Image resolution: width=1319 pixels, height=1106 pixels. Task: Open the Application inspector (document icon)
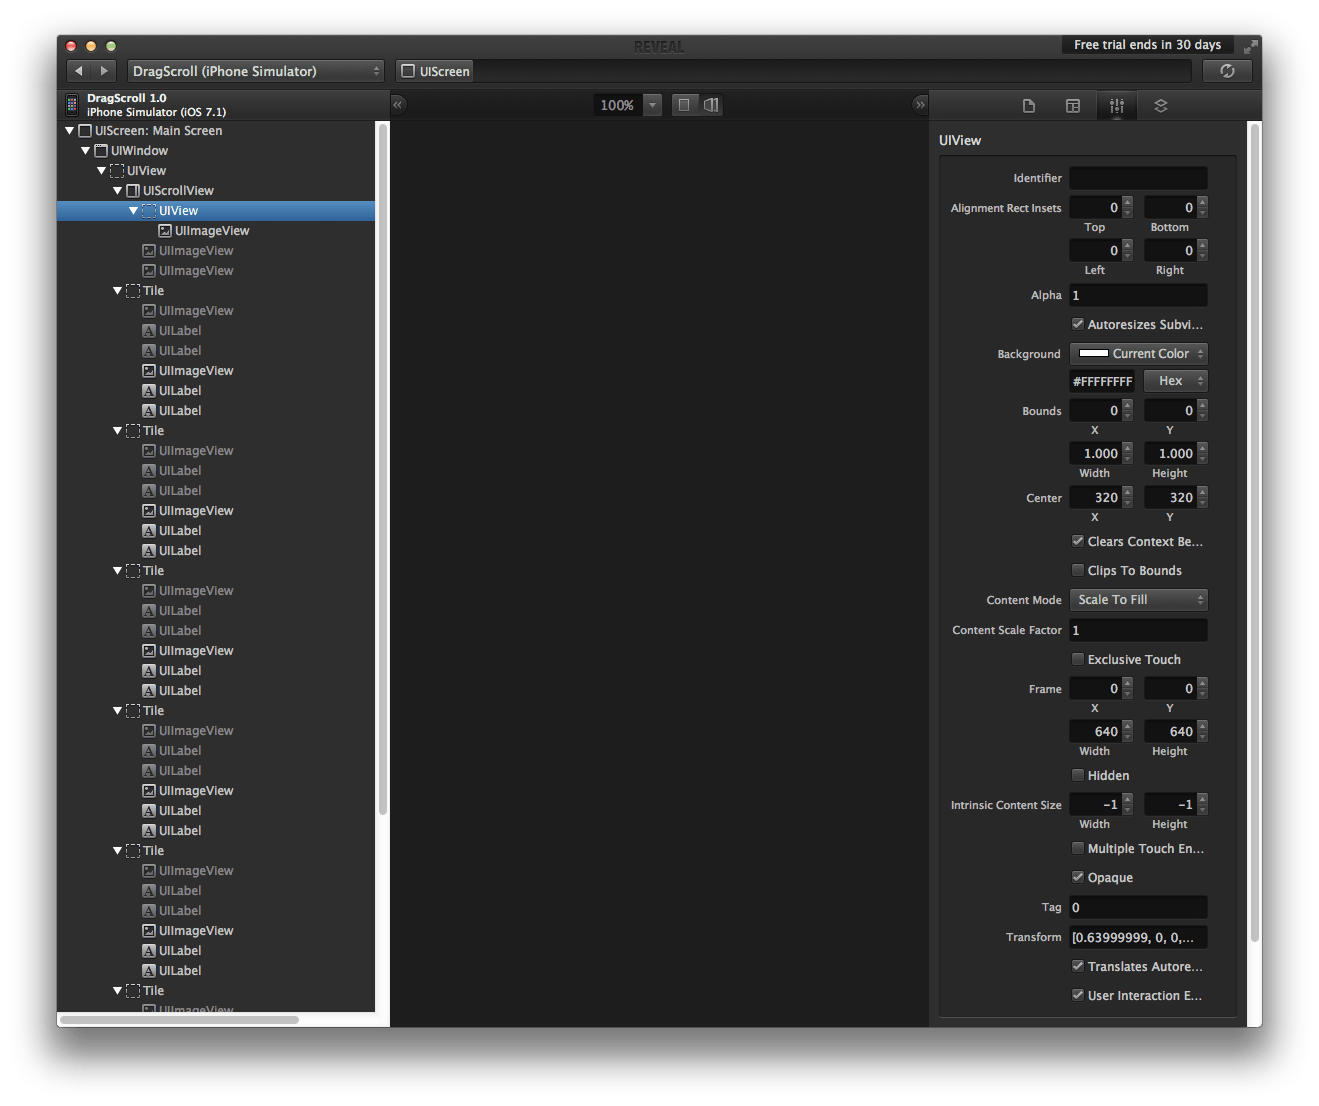coord(1029,106)
